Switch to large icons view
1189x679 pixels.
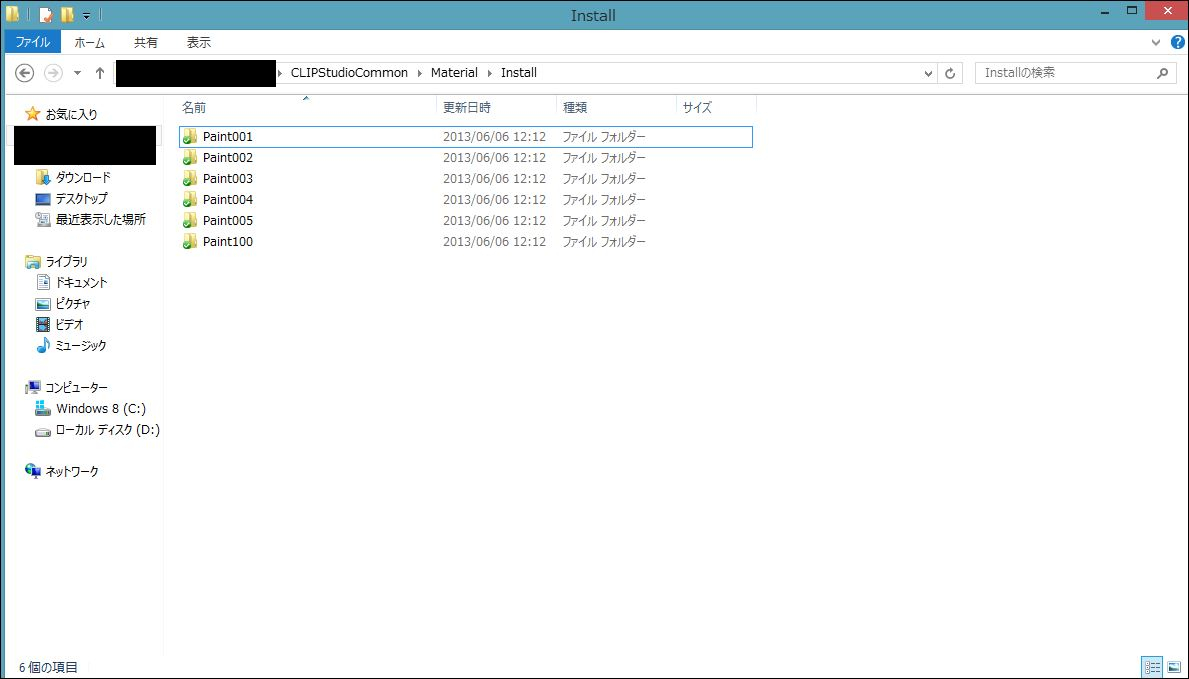pos(1173,668)
